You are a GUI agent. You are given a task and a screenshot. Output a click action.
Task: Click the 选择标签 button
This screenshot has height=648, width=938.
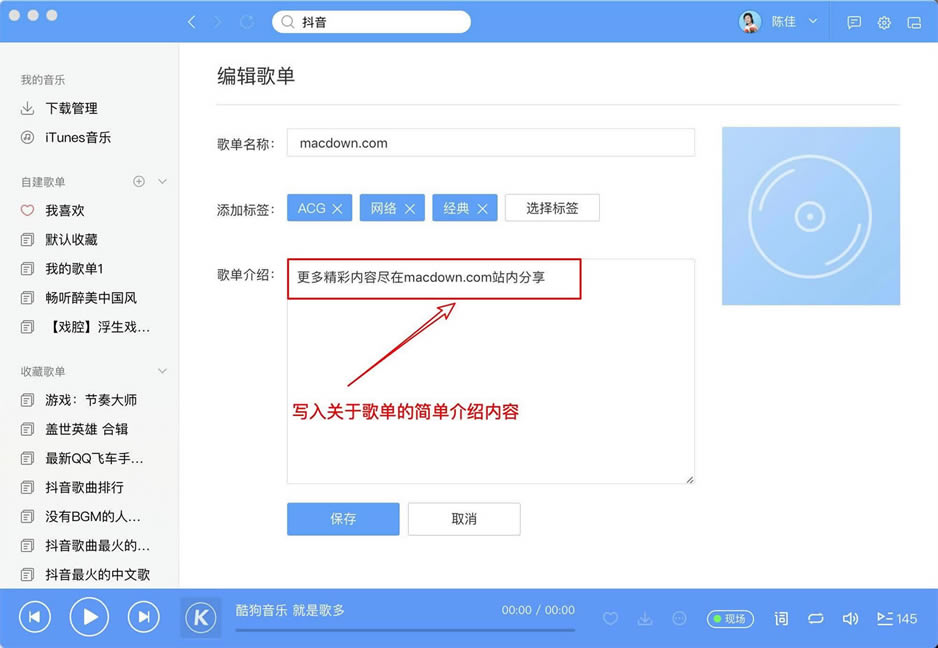click(x=552, y=208)
